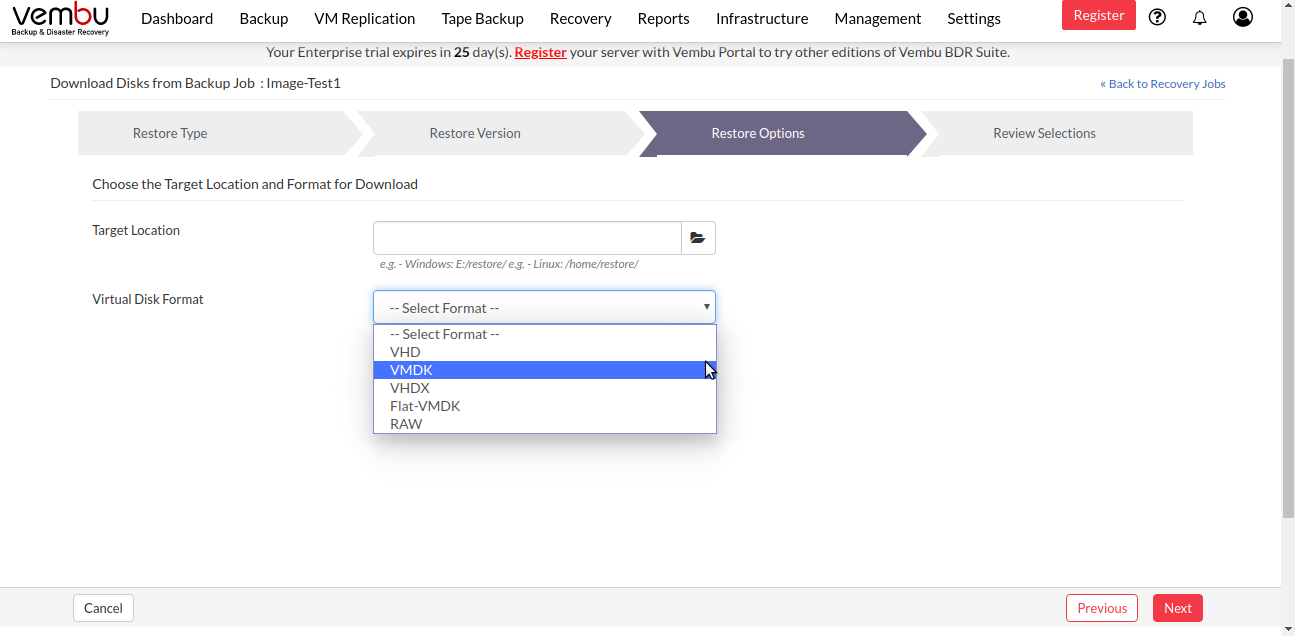Open the Settings menu
The width and height of the screenshot is (1295, 636).
[x=974, y=18]
